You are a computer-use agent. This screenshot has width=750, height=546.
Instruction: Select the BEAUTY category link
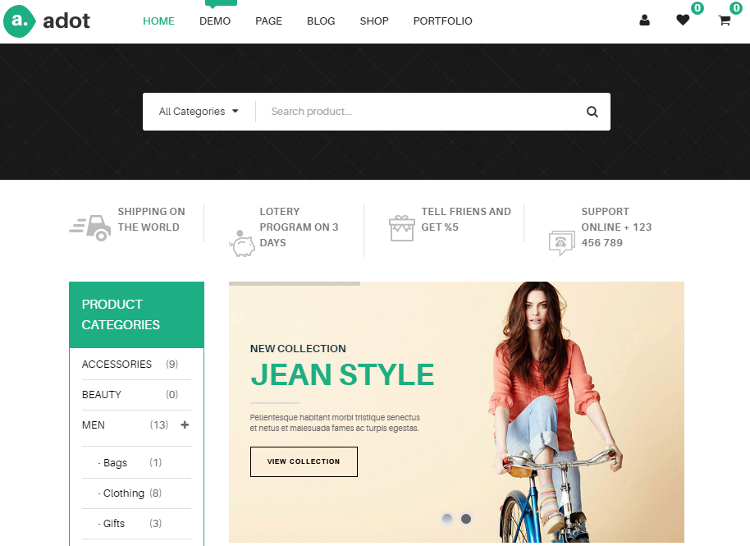[x=101, y=395]
